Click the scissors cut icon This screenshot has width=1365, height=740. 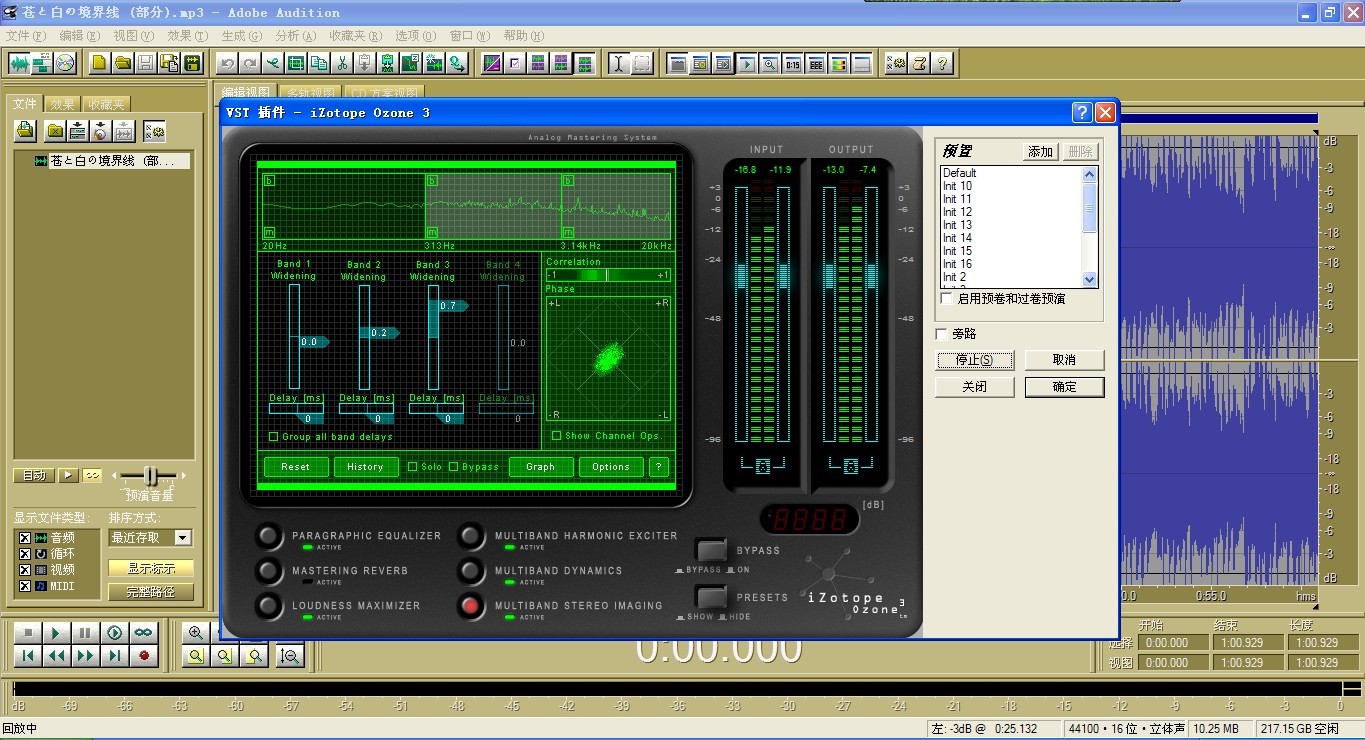point(342,63)
